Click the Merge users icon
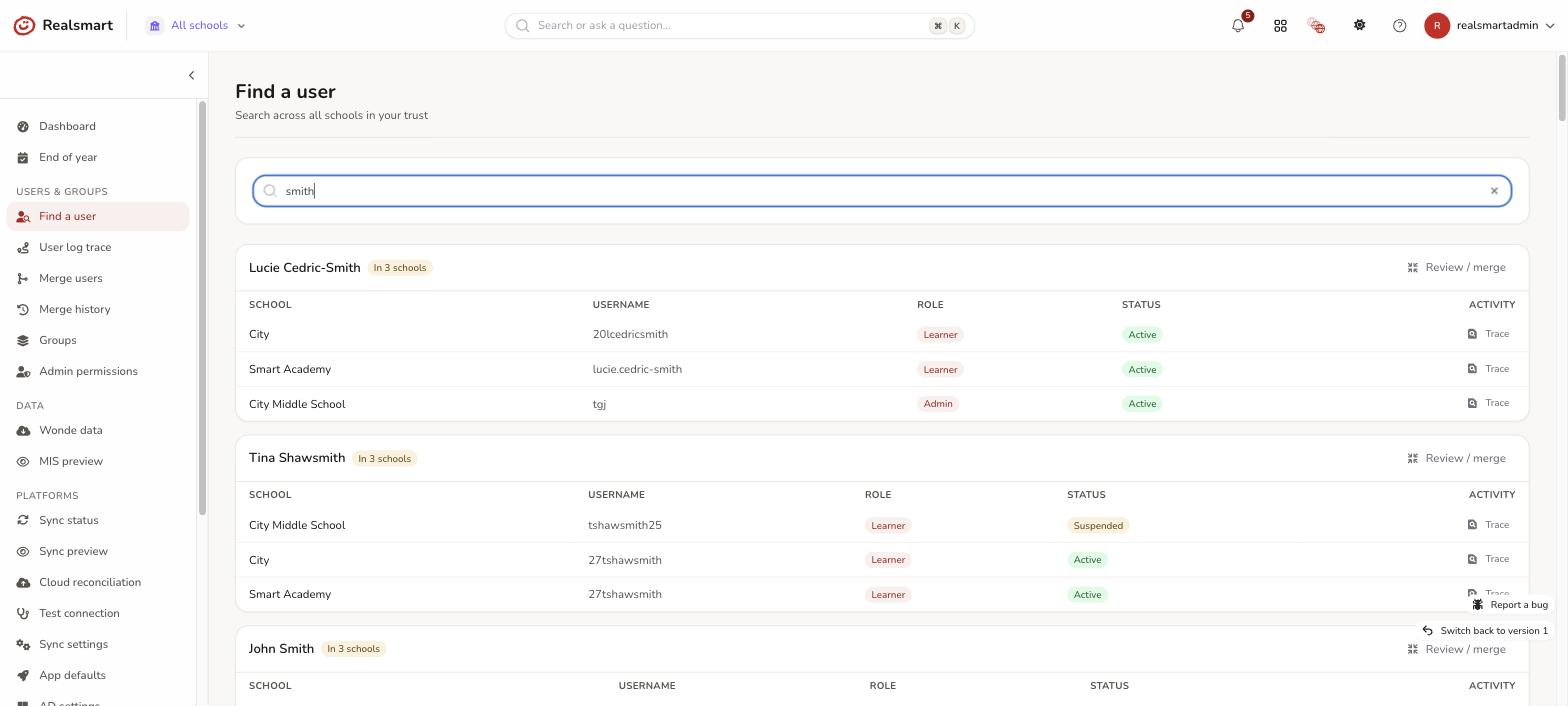 pyautogui.click(x=23, y=278)
